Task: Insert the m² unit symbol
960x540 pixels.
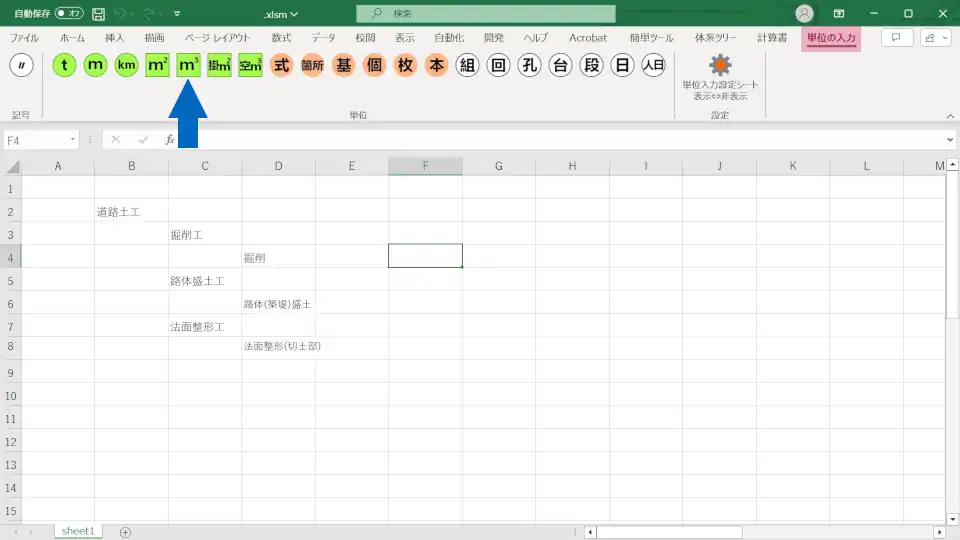Action: [157, 65]
